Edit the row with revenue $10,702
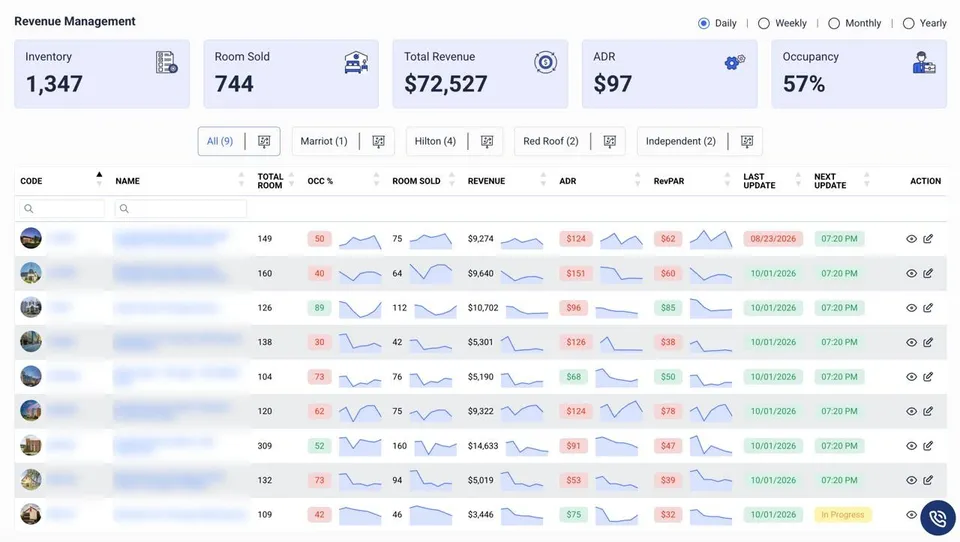 point(928,308)
